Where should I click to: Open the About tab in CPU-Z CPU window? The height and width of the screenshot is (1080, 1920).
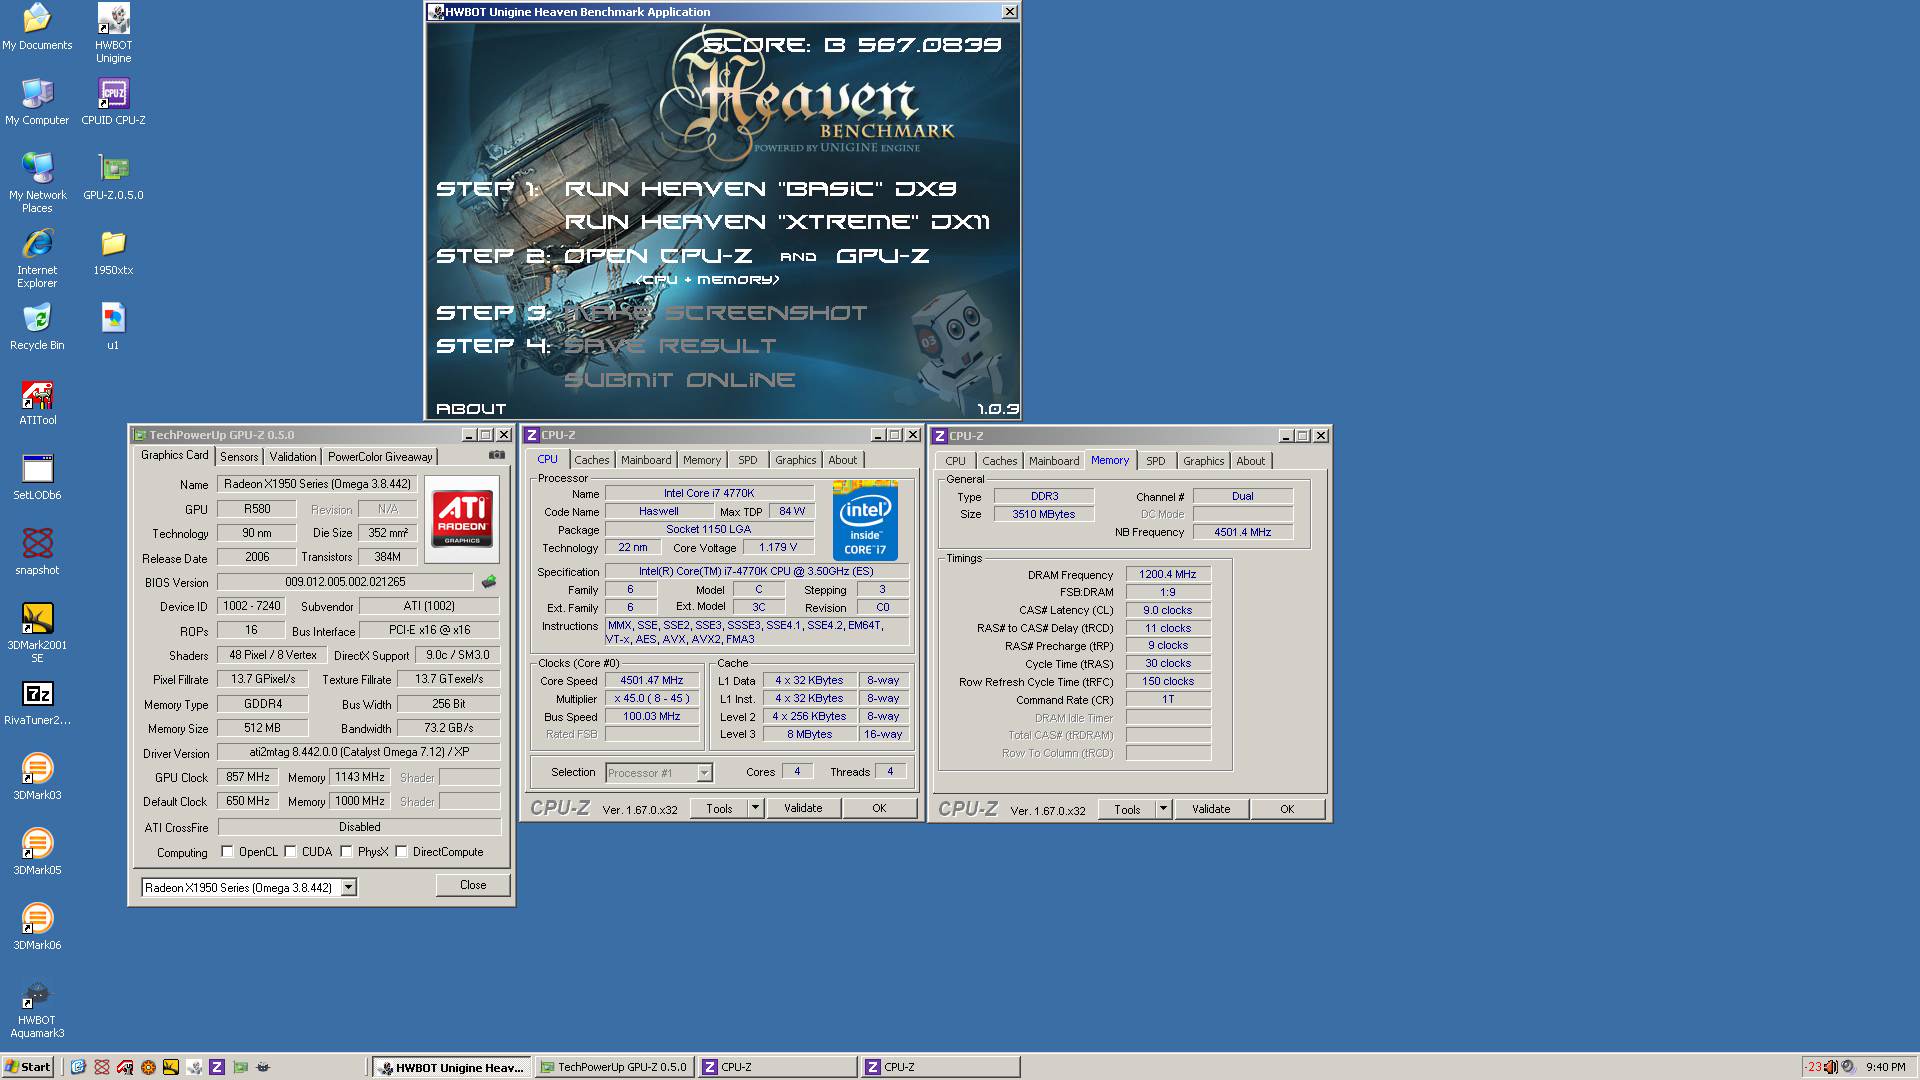842,460
